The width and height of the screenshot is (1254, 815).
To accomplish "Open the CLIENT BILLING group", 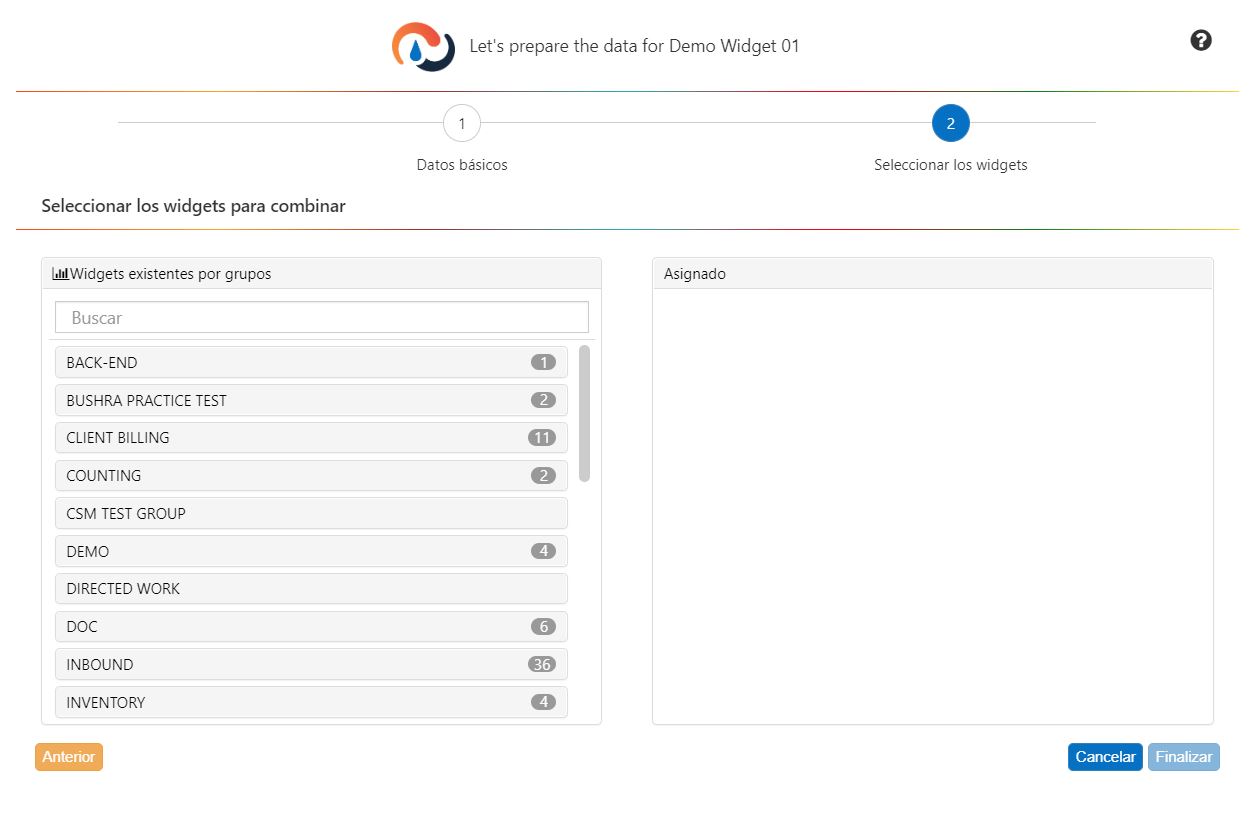I will point(311,438).
